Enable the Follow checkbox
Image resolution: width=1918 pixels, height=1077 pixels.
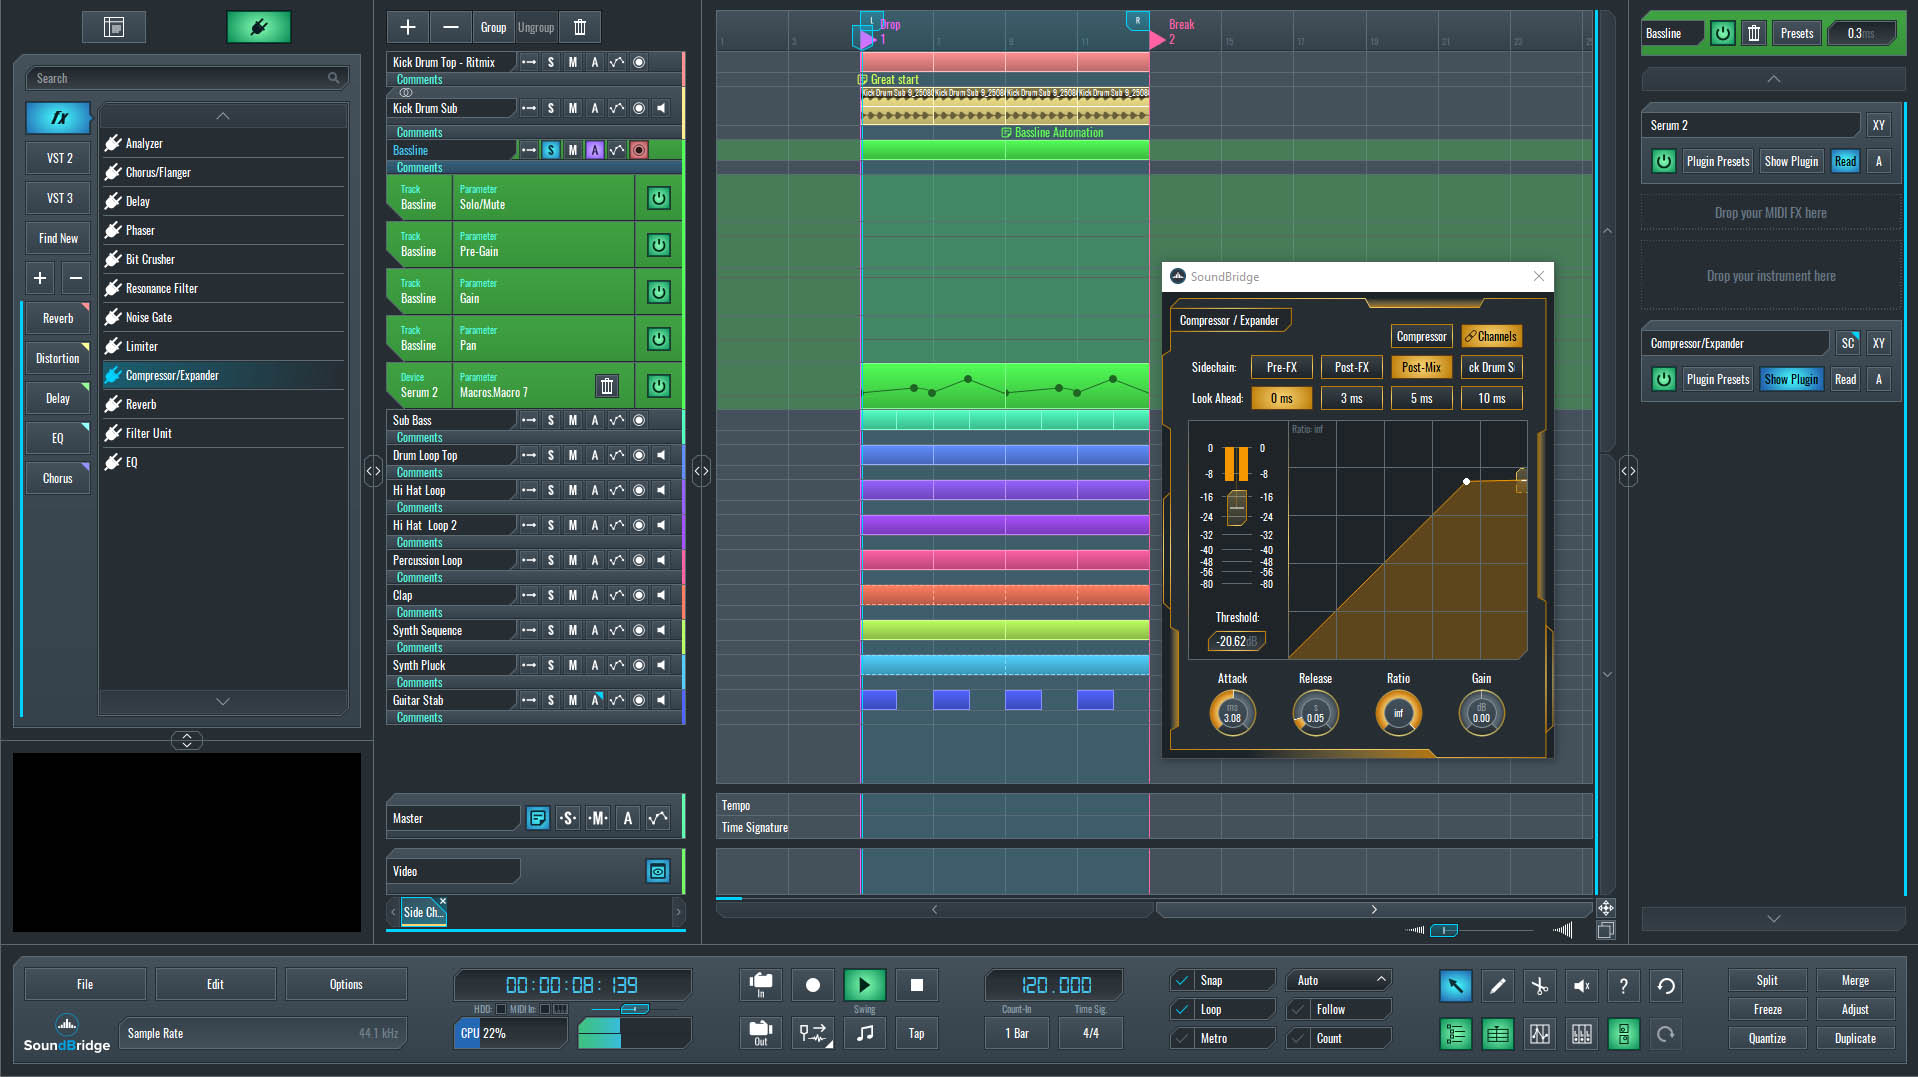pos(1298,1009)
